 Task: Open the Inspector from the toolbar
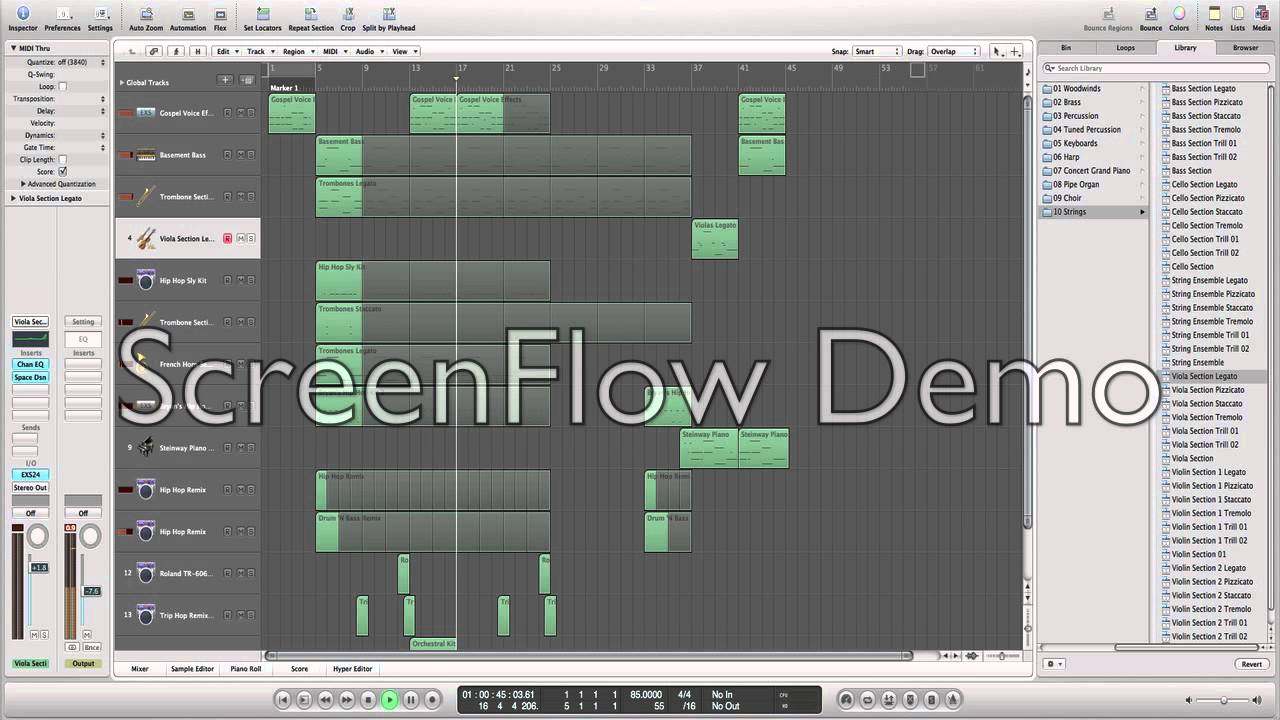[x=23, y=17]
